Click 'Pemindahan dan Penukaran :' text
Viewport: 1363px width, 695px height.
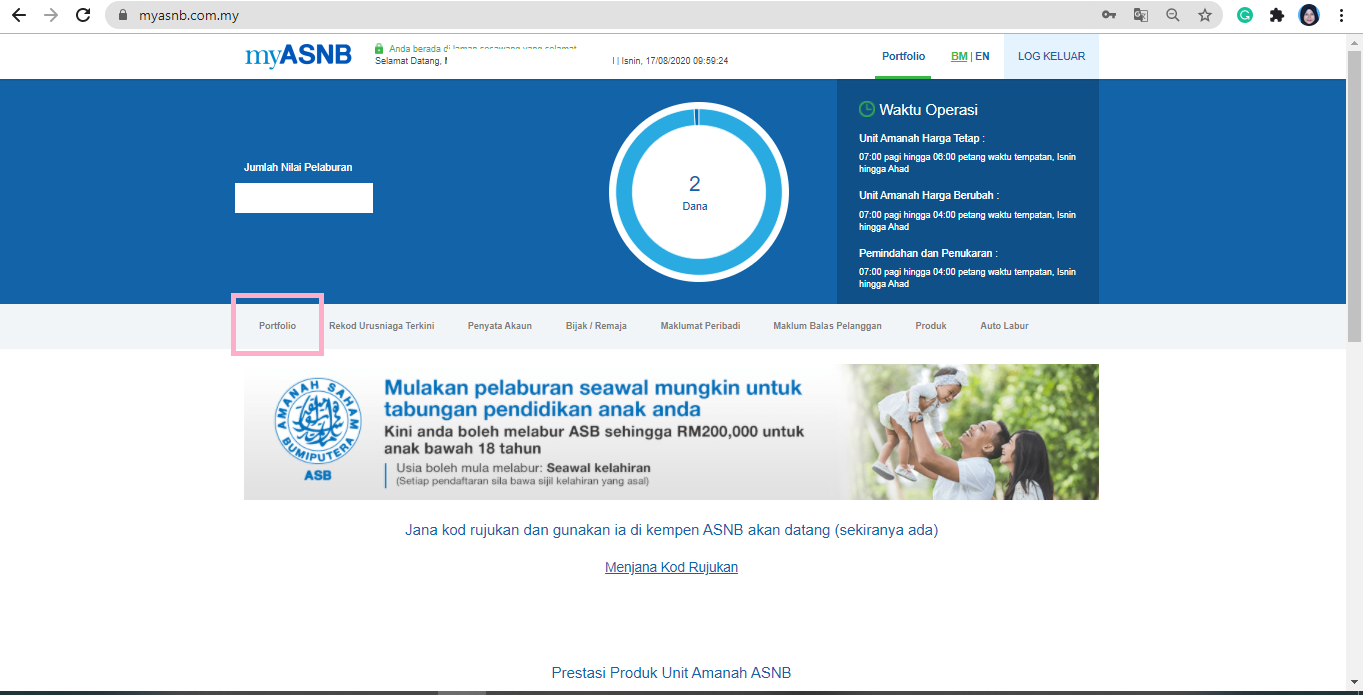click(x=928, y=253)
